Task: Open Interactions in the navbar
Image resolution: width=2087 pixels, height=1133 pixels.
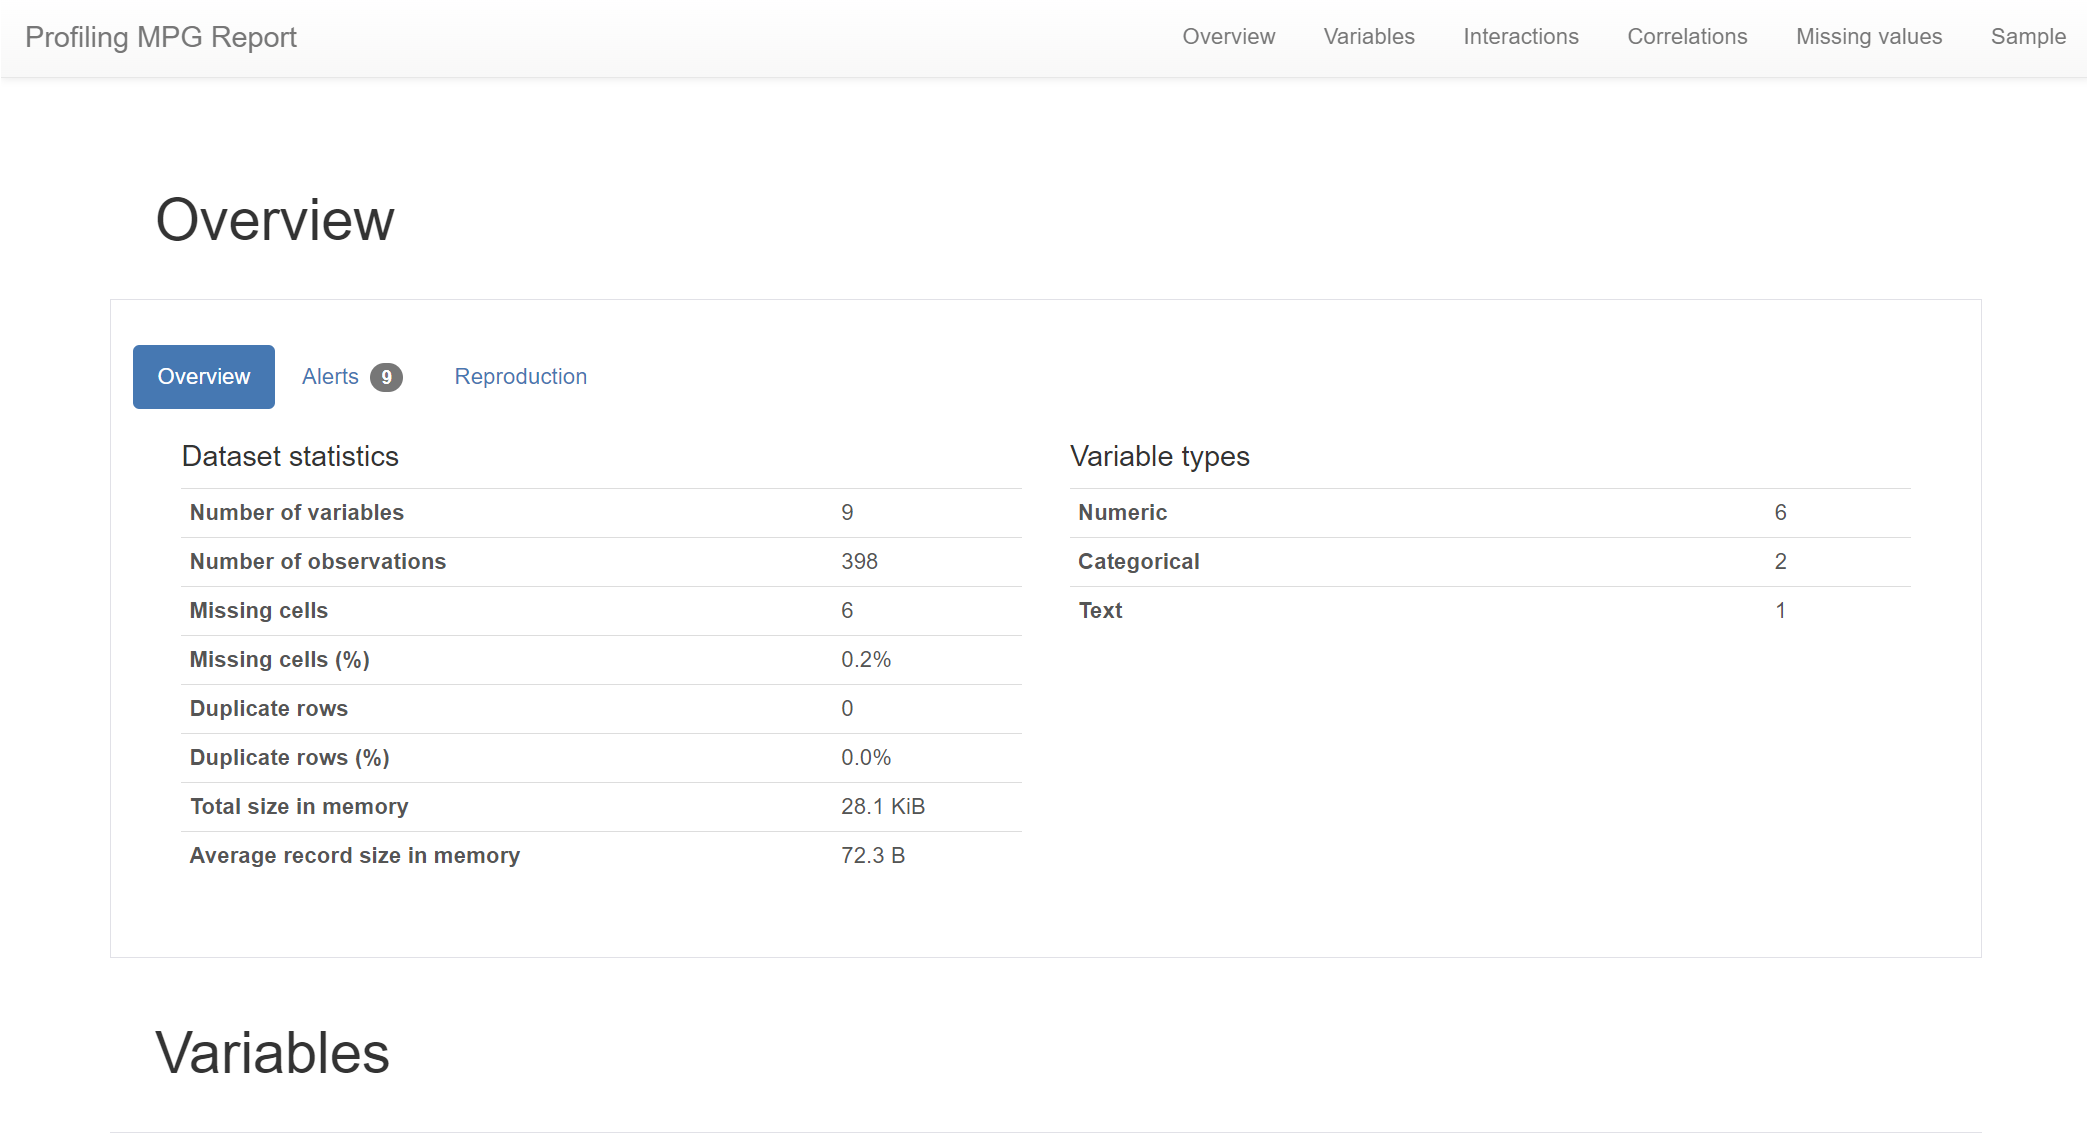Action: pyautogui.click(x=1520, y=37)
